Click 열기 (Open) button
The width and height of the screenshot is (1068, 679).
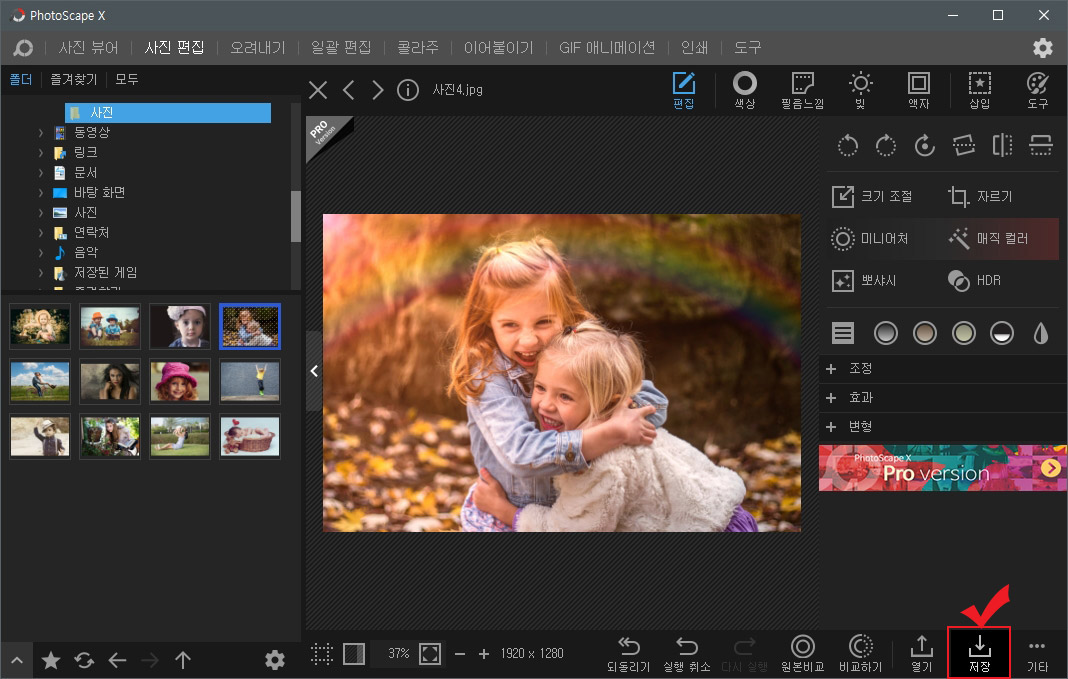tap(921, 653)
